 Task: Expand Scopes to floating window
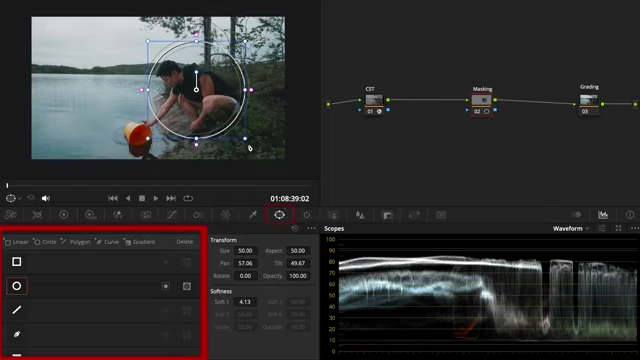click(618, 229)
